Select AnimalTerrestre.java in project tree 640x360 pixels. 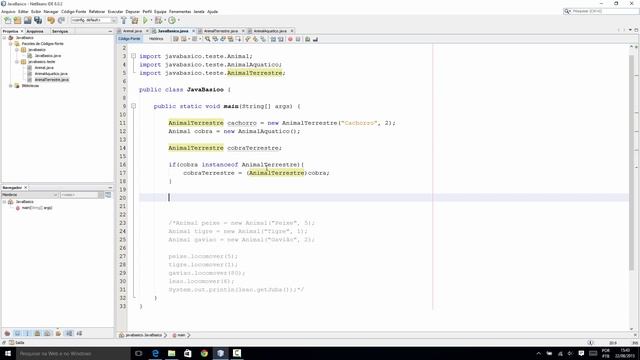click(x=51, y=80)
